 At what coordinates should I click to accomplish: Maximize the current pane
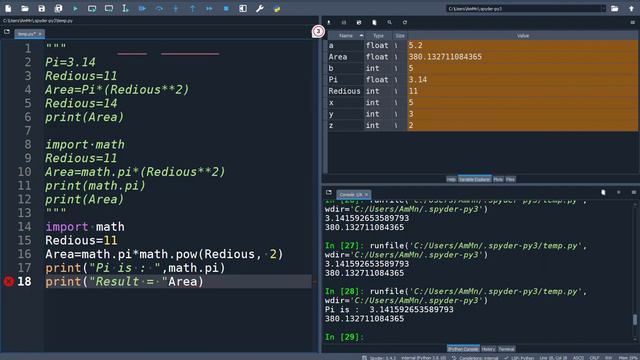click(243, 8)
